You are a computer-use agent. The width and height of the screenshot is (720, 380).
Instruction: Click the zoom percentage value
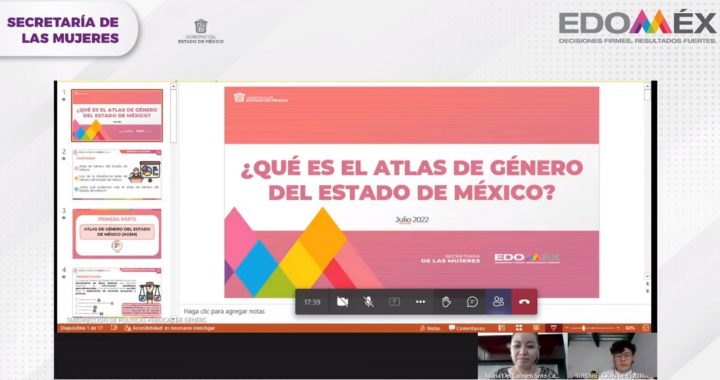coord(630,328)
